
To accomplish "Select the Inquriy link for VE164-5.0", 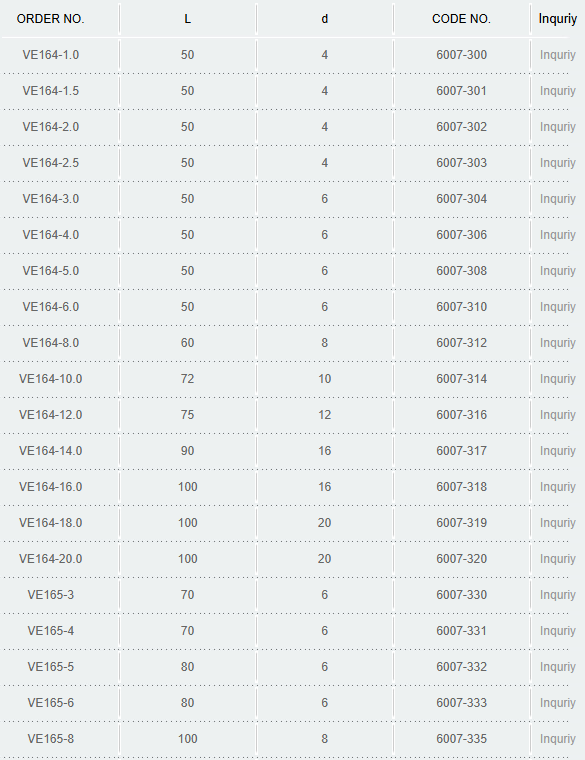I will 557,271.
